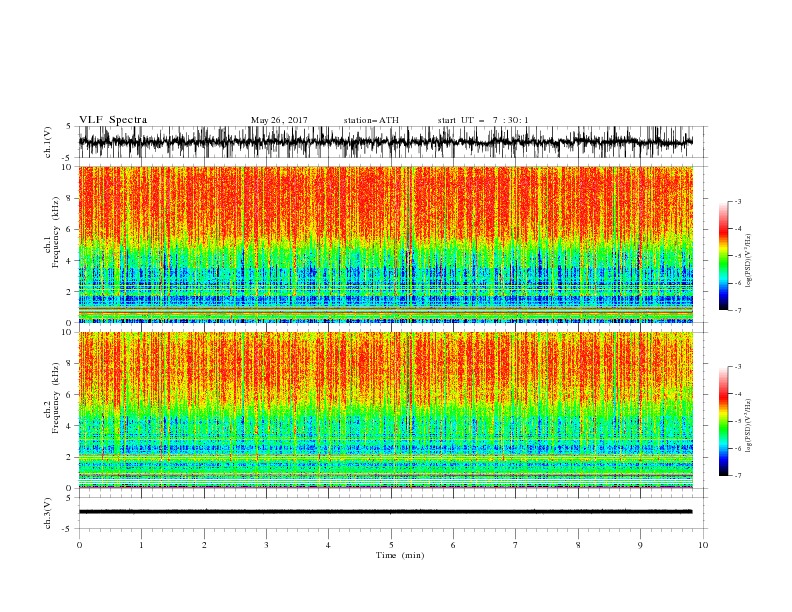Click the ch.1 frequency axis tick 8

point(70,198)
